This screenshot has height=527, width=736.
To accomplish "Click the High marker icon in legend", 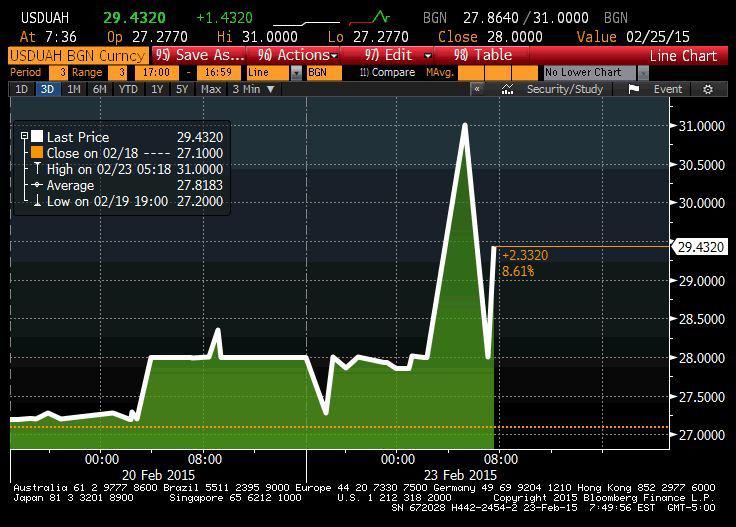I will coord(37,170).
